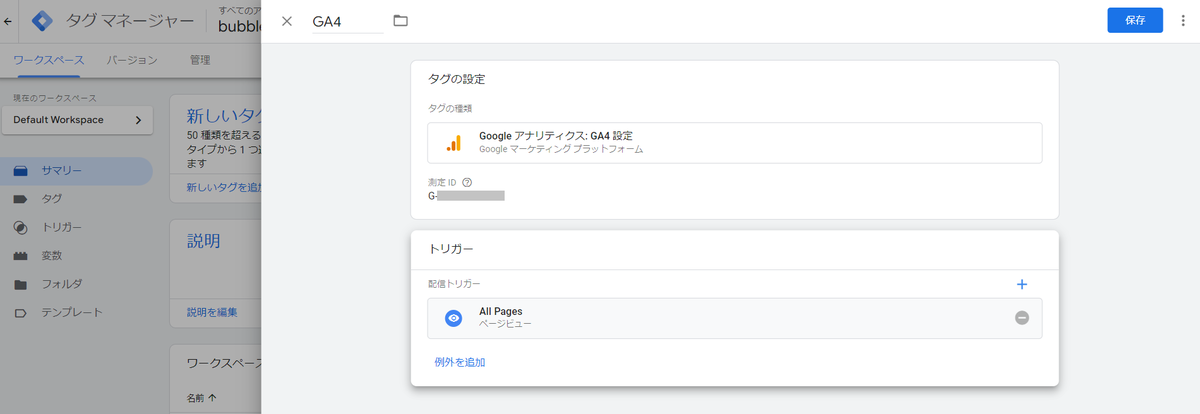
Task: Open folder selector next to tag name
Action: [x=401, y=21]
